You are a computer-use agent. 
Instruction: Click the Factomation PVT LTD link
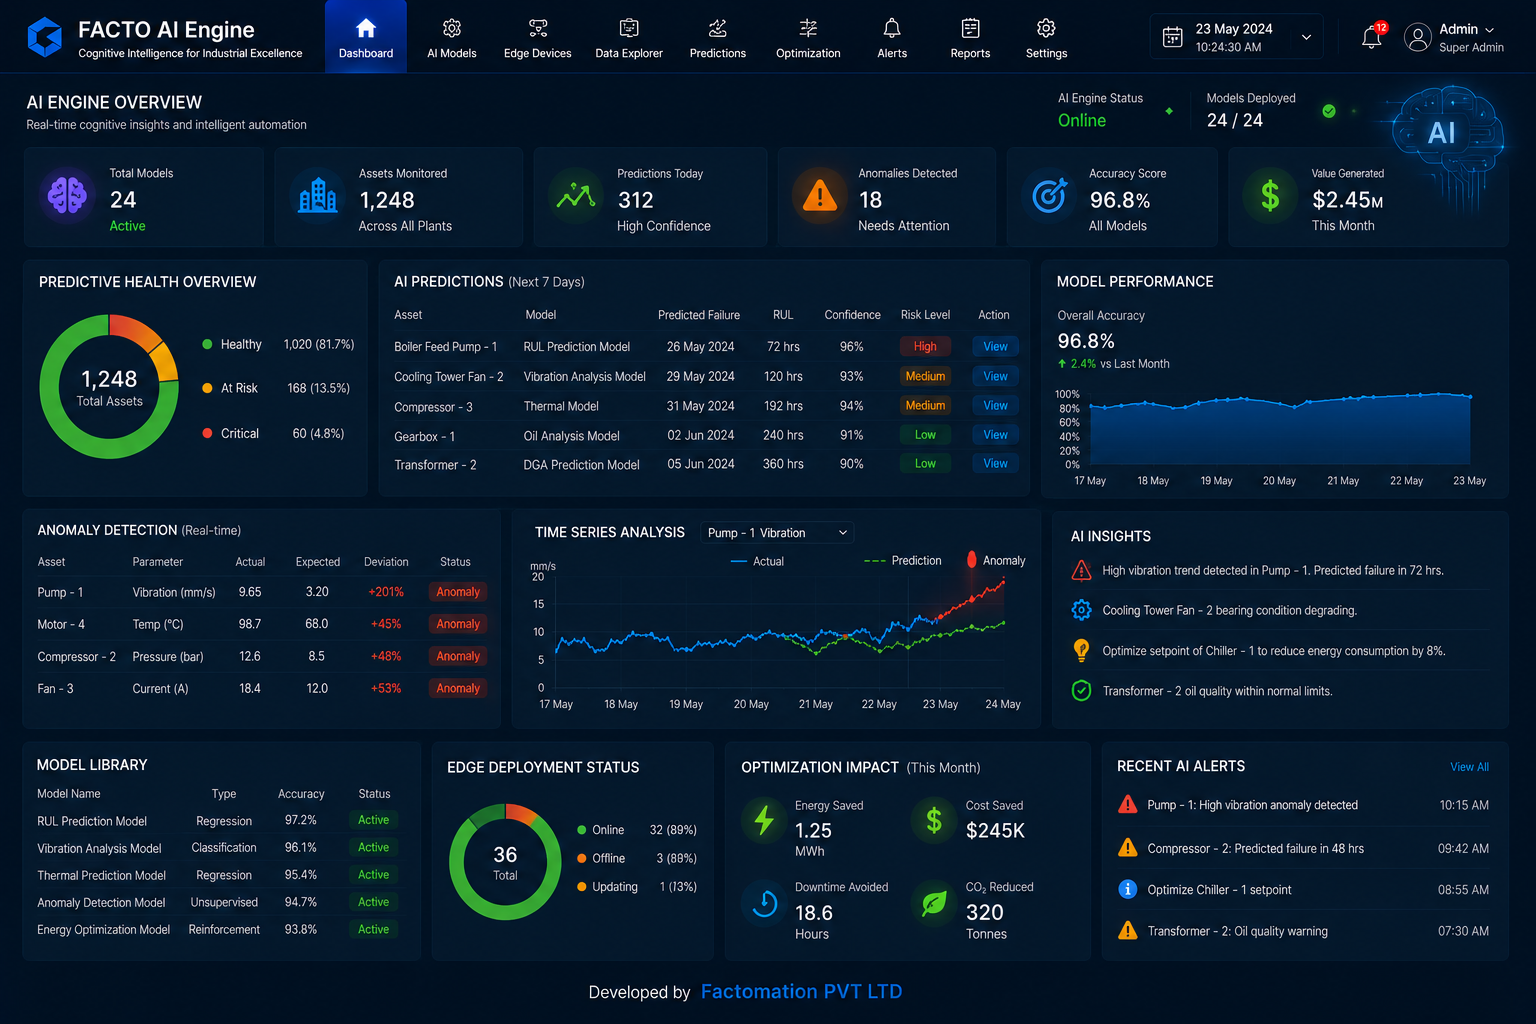[x=801, y=991]
